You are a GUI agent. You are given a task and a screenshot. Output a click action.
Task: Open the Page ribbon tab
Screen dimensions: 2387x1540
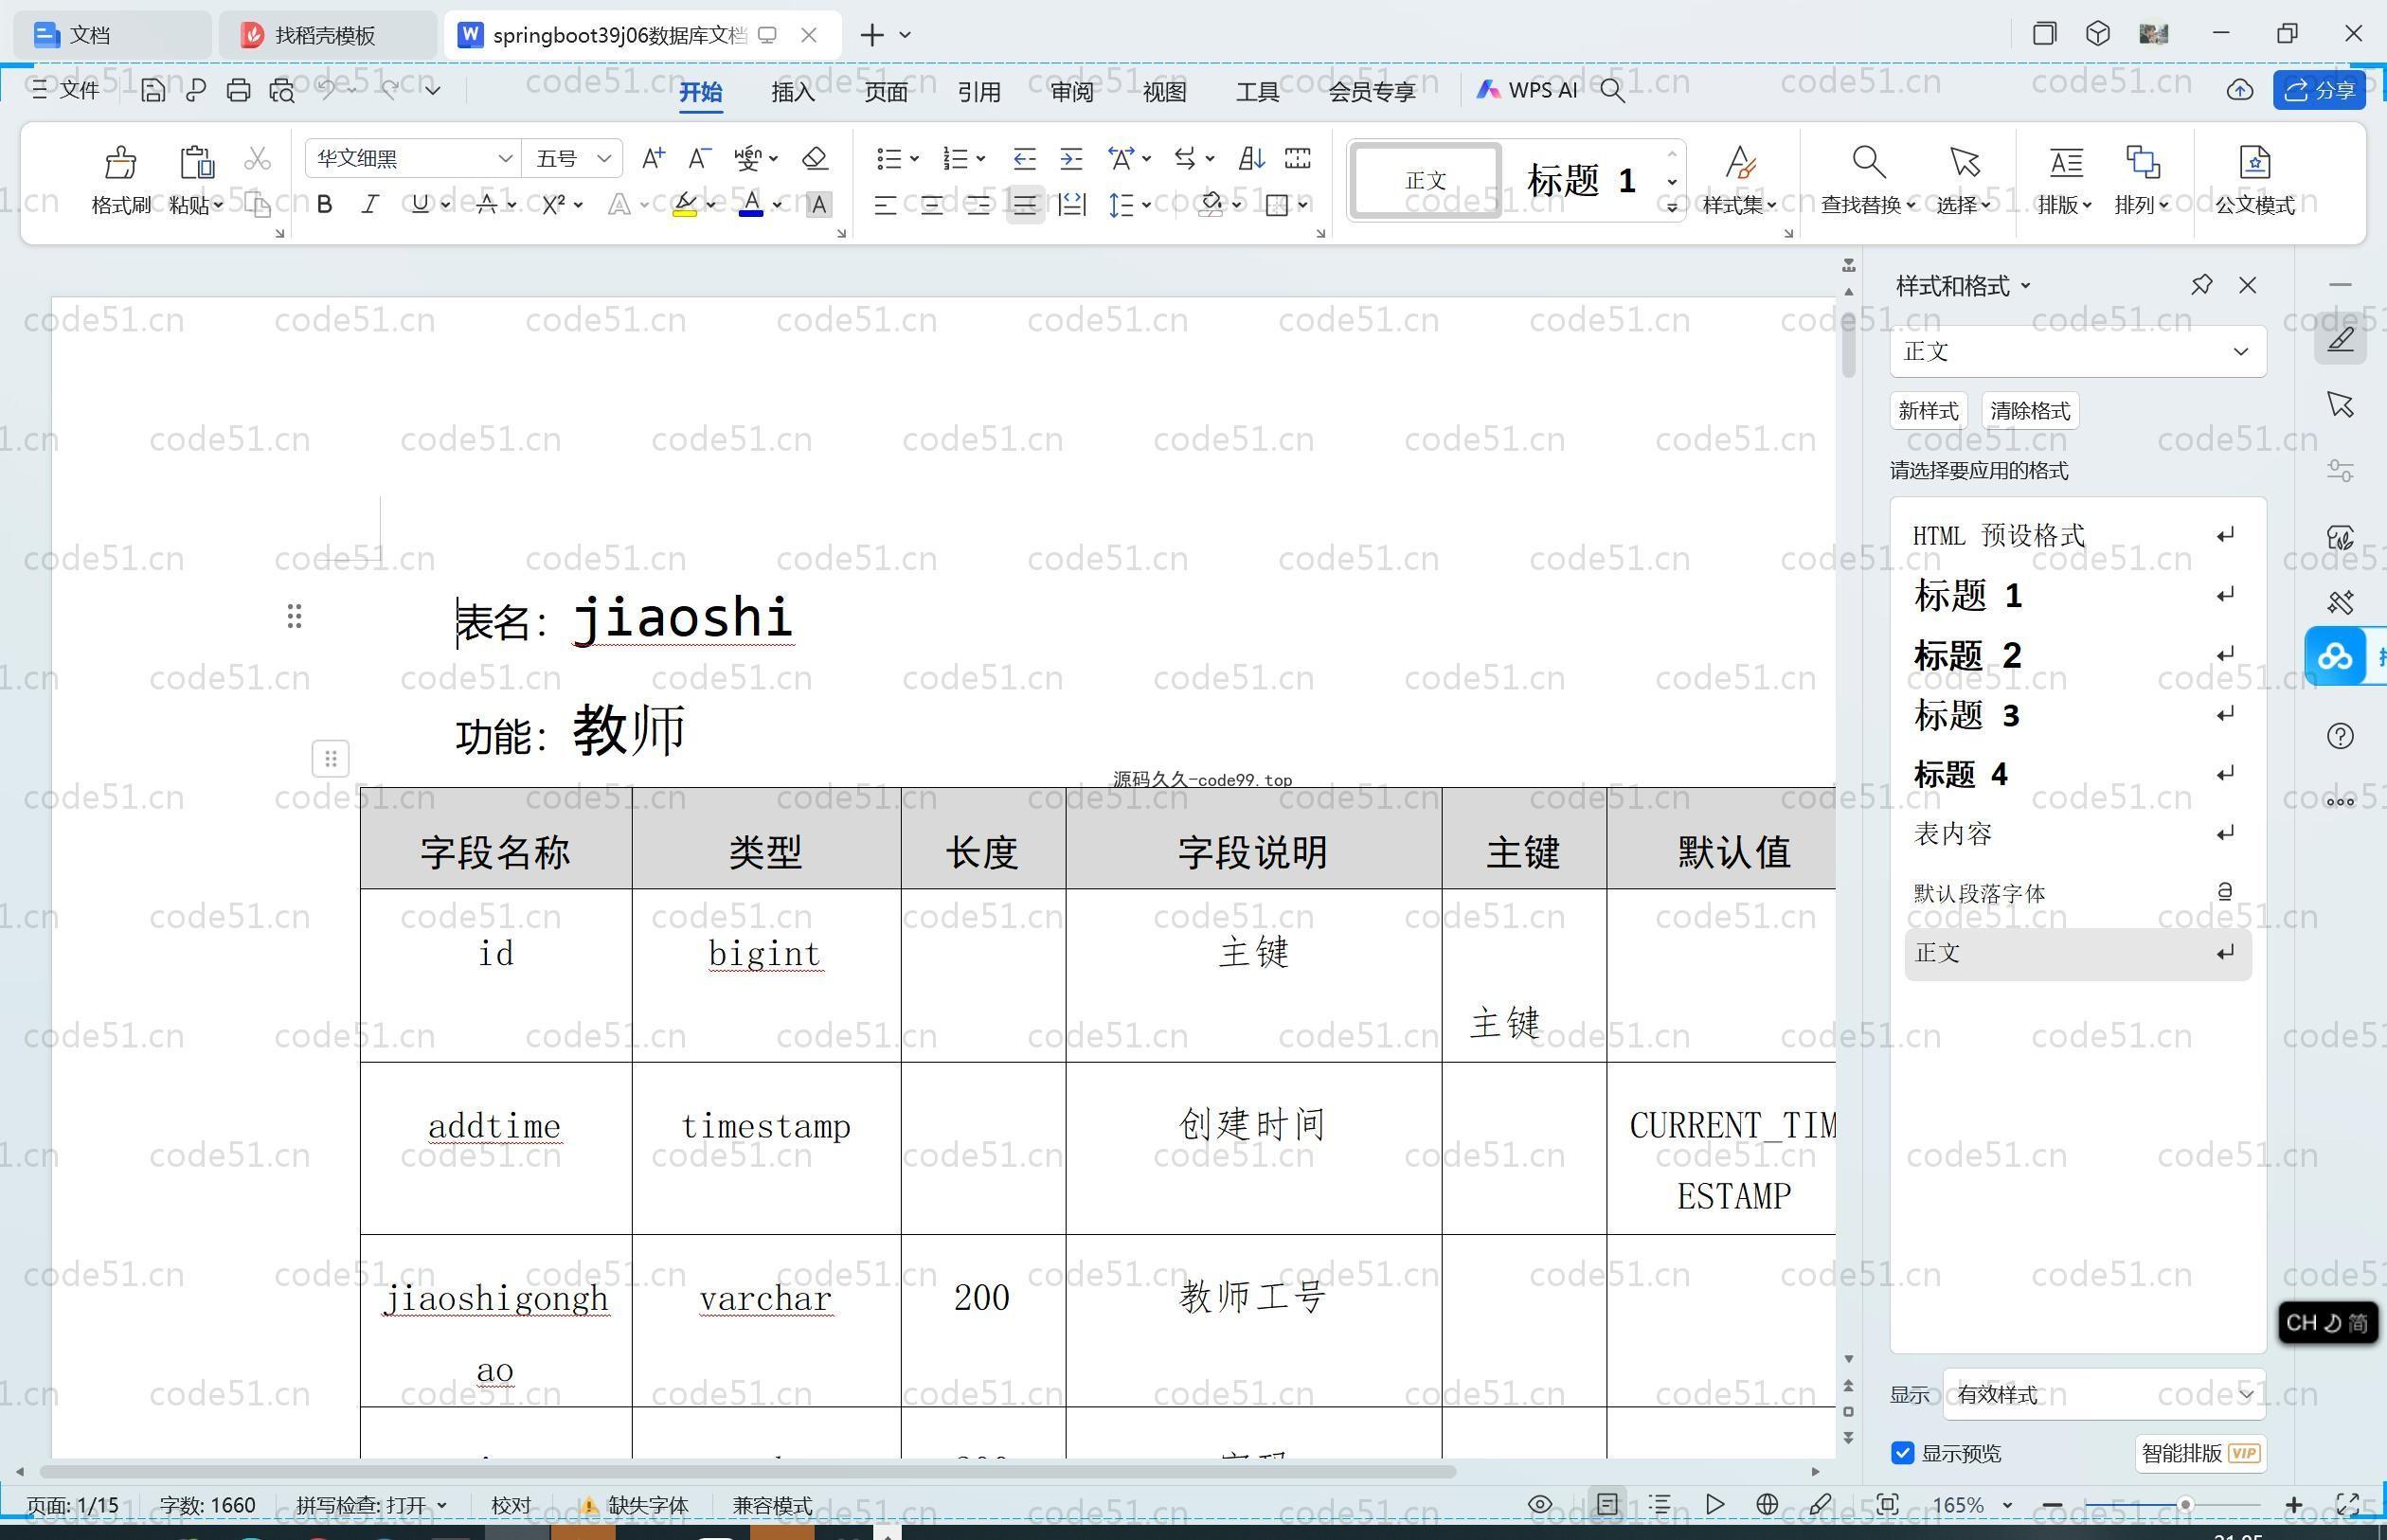pos(886,91)
